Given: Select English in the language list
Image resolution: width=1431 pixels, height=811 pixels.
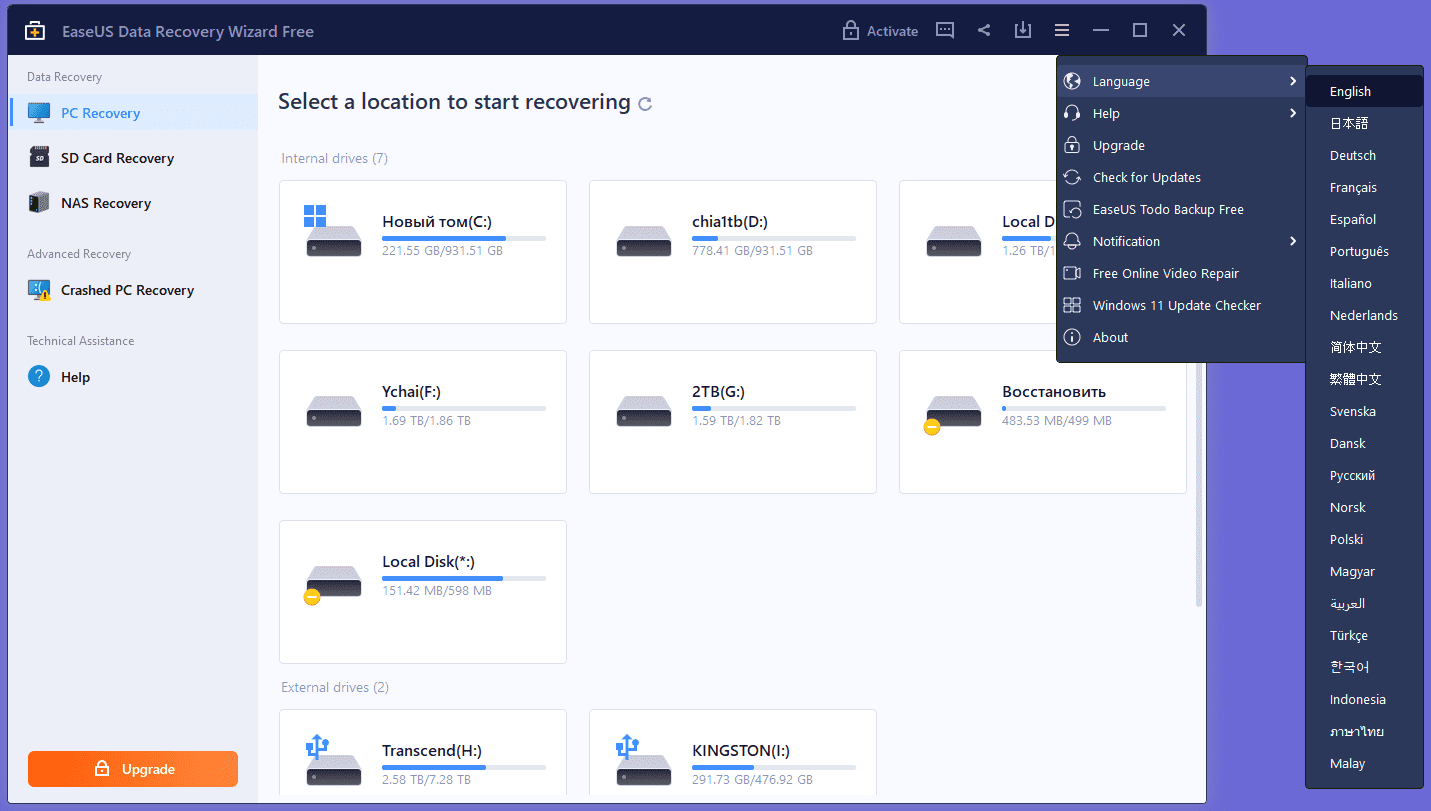Looking at the screenshot, I should (1364, 91).
